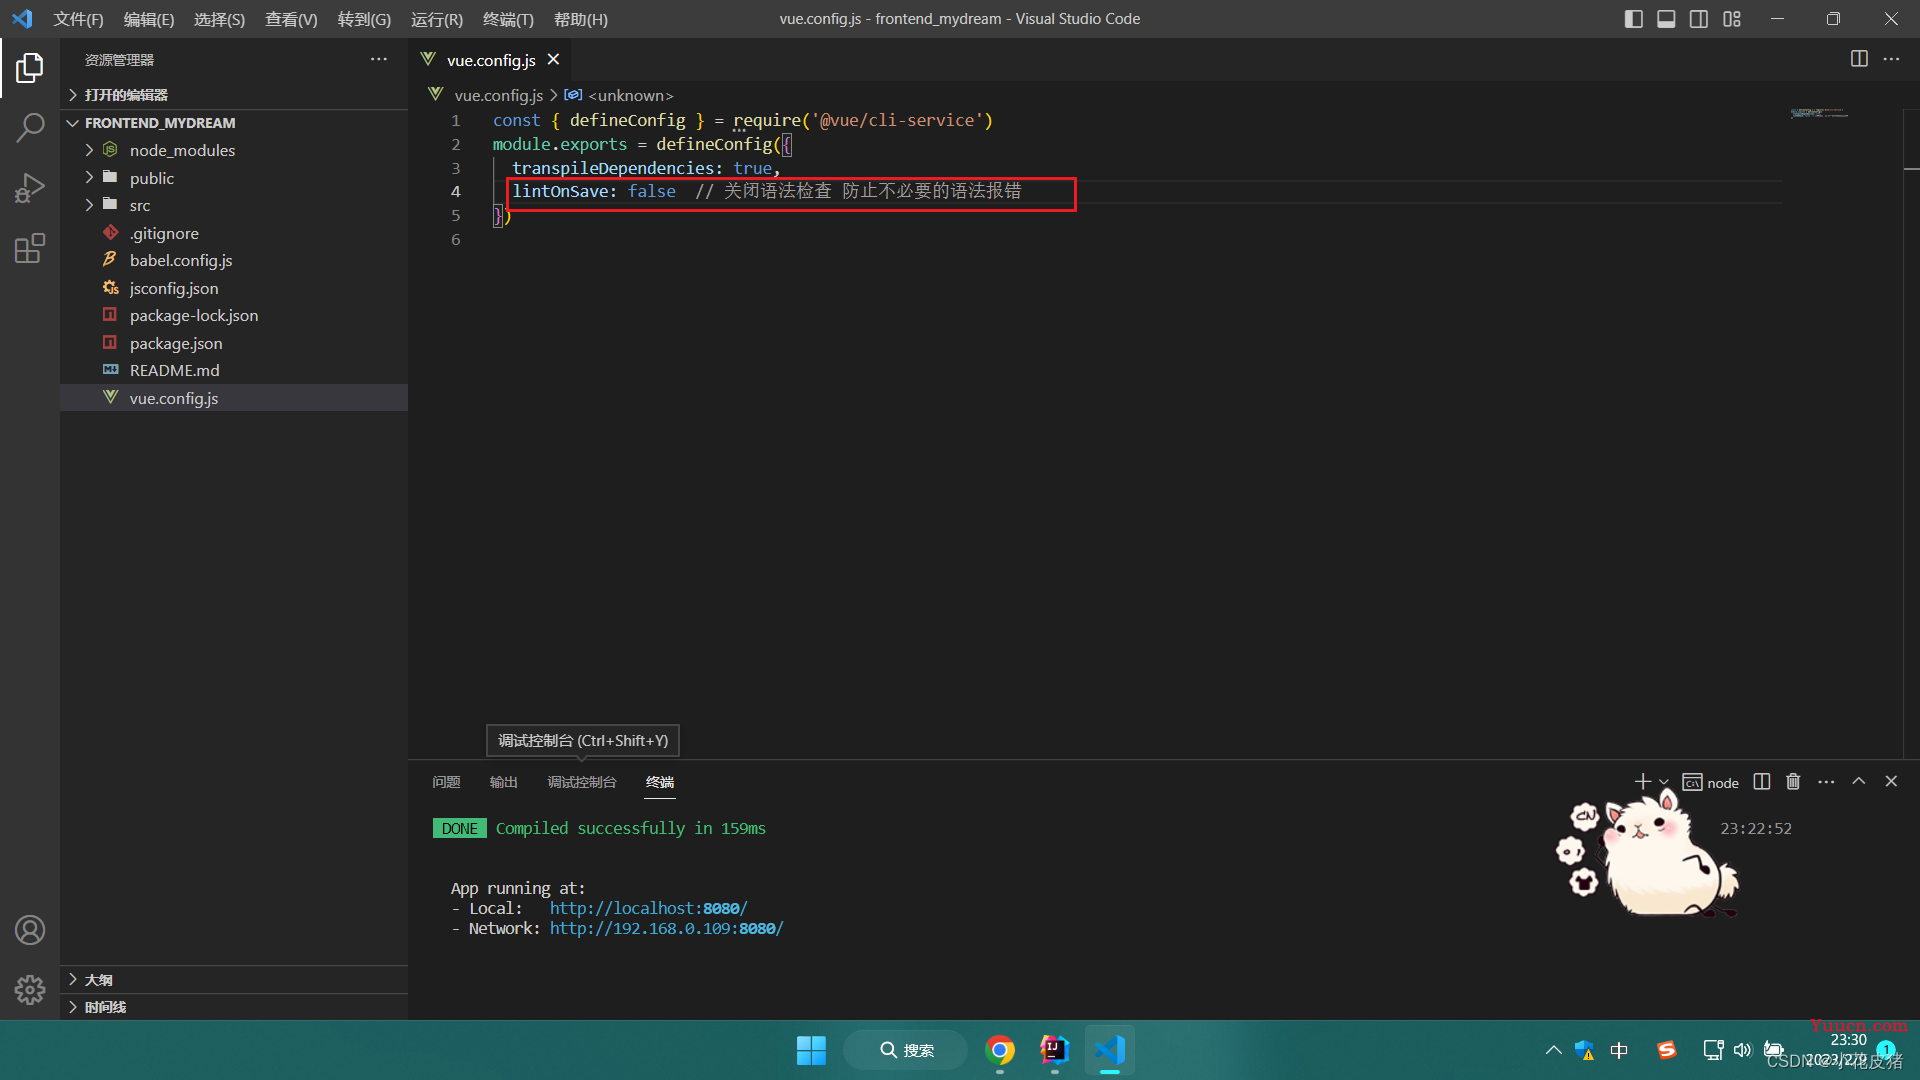Open the localhost:8080 link

(648, 908)
